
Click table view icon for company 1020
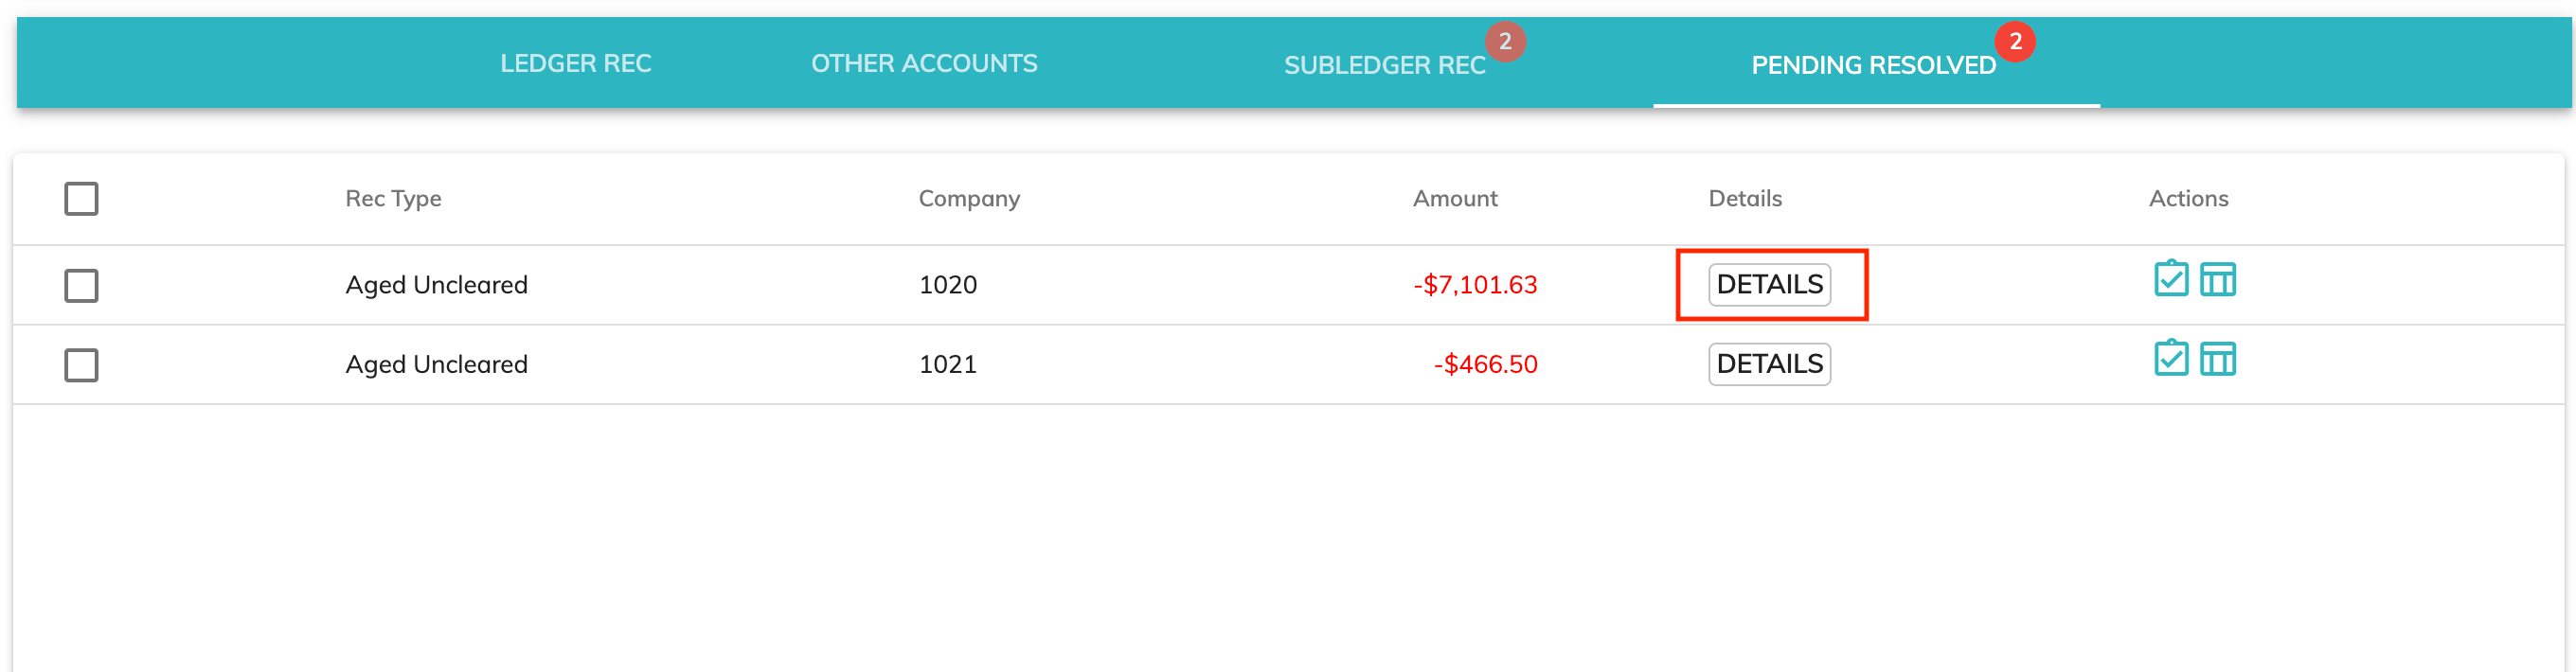coord(2217,280)
